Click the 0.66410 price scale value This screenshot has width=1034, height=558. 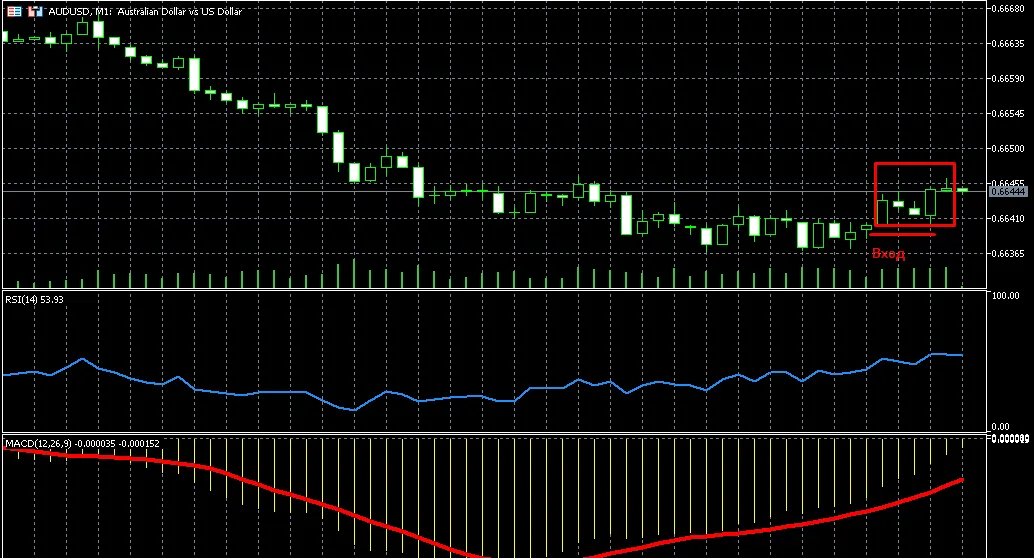pos(1008,218)
